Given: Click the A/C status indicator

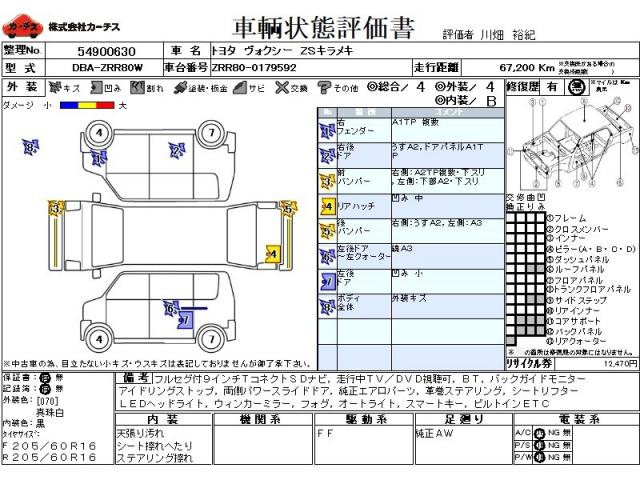Looking at the screenshot, I should click(x=539, y=432).
